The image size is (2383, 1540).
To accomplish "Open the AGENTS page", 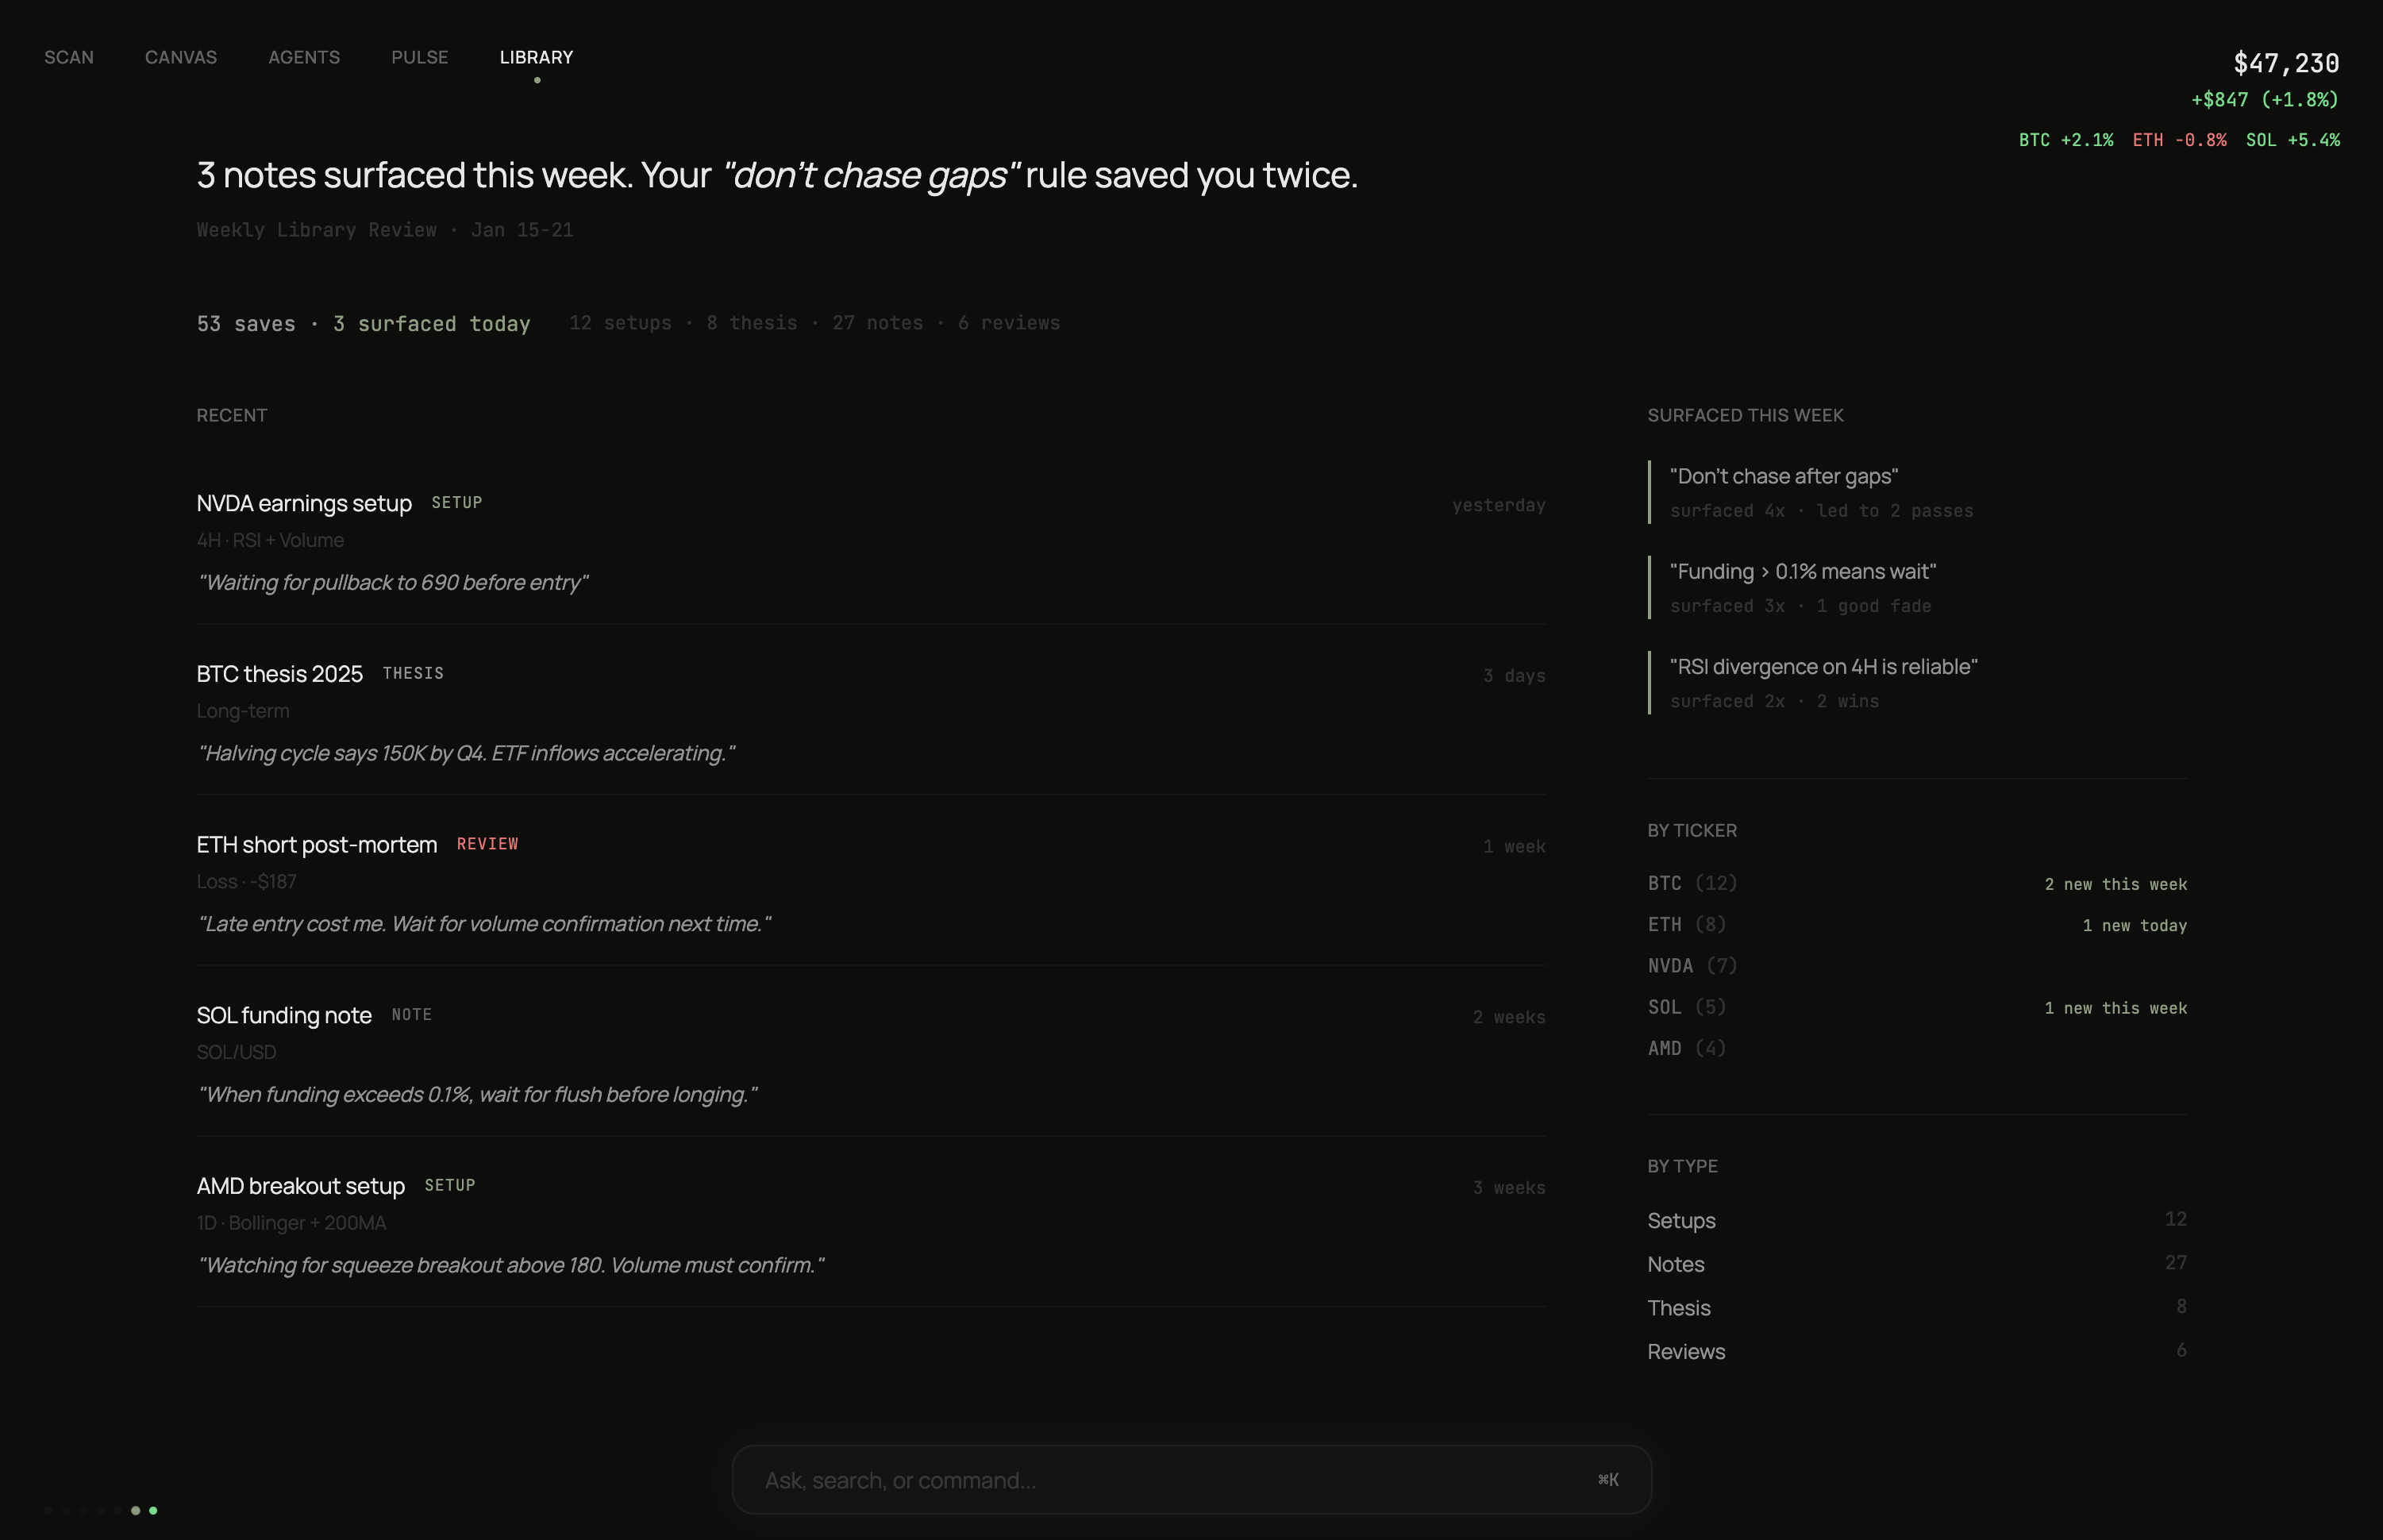I will (304, 57).
